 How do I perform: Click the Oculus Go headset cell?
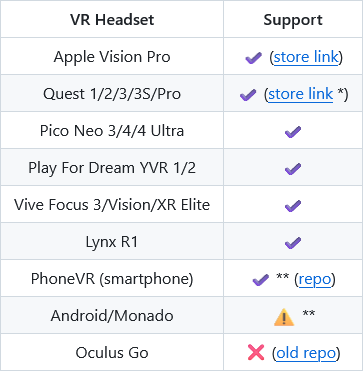(x=112, y=353)
